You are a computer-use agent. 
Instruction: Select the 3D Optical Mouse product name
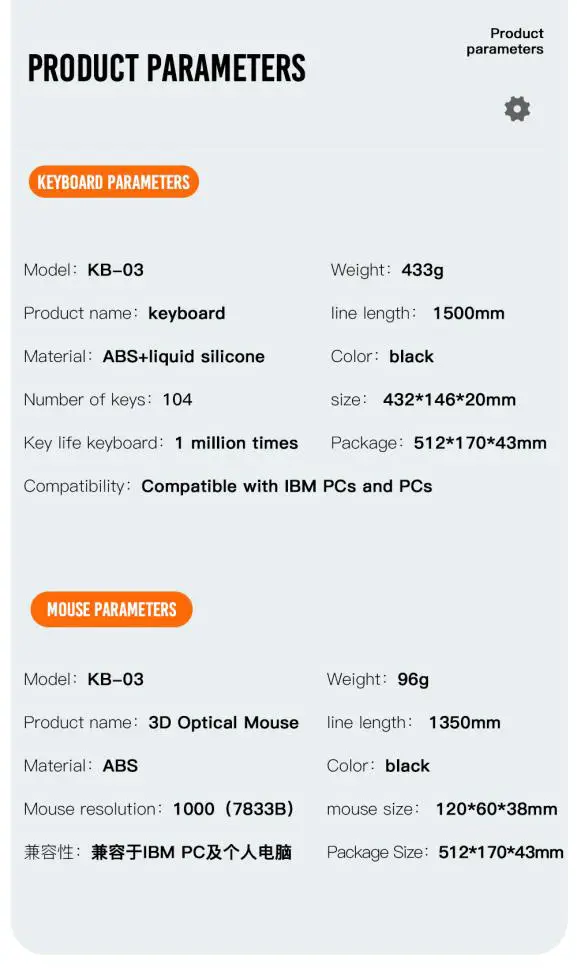click(x=223, y=723)
